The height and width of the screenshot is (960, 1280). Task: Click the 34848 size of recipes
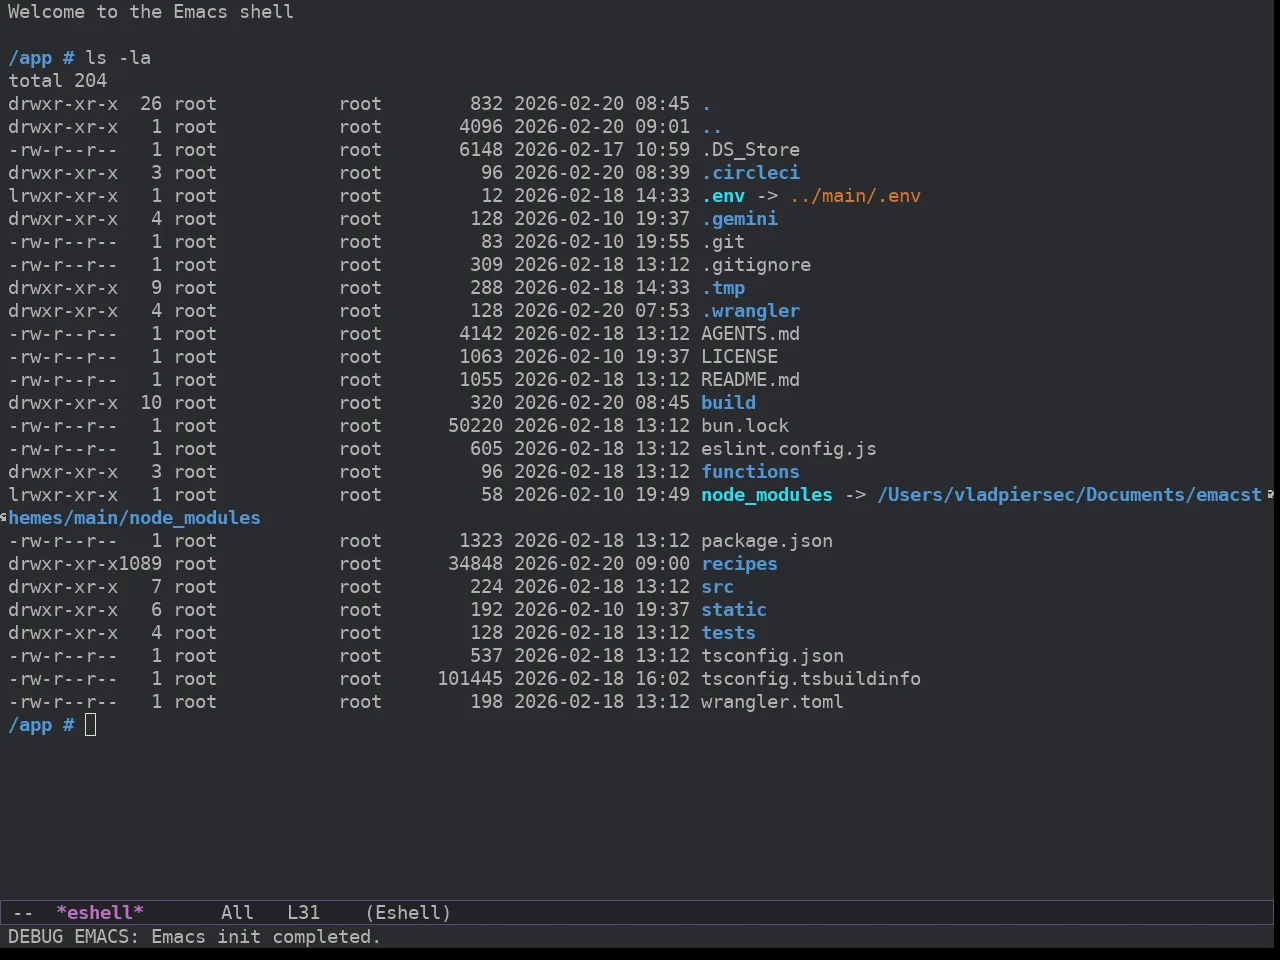(476, 564)
